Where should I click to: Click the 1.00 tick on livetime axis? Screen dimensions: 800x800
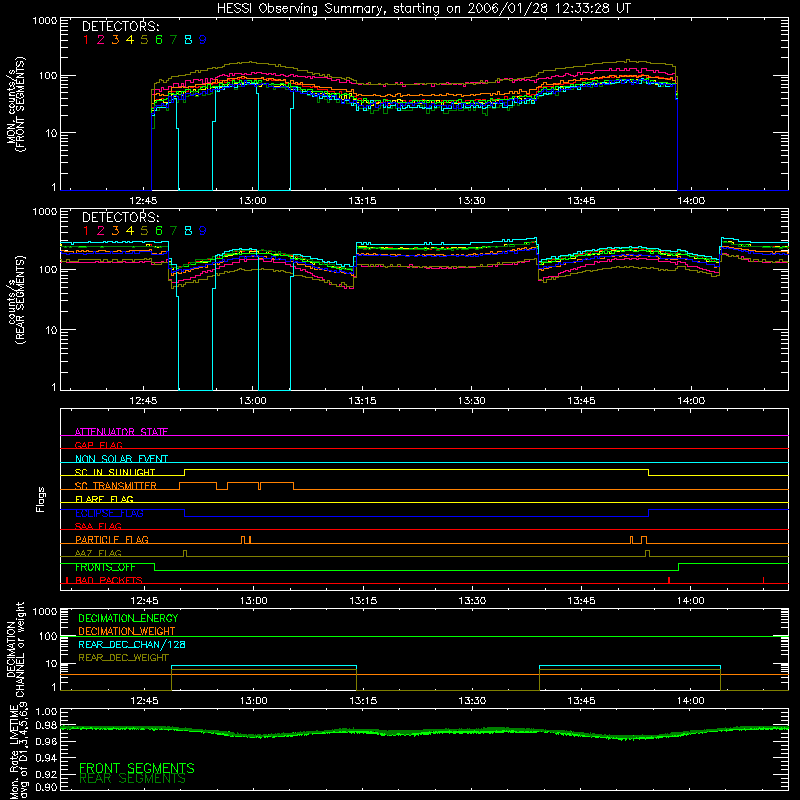coord(46,712)
